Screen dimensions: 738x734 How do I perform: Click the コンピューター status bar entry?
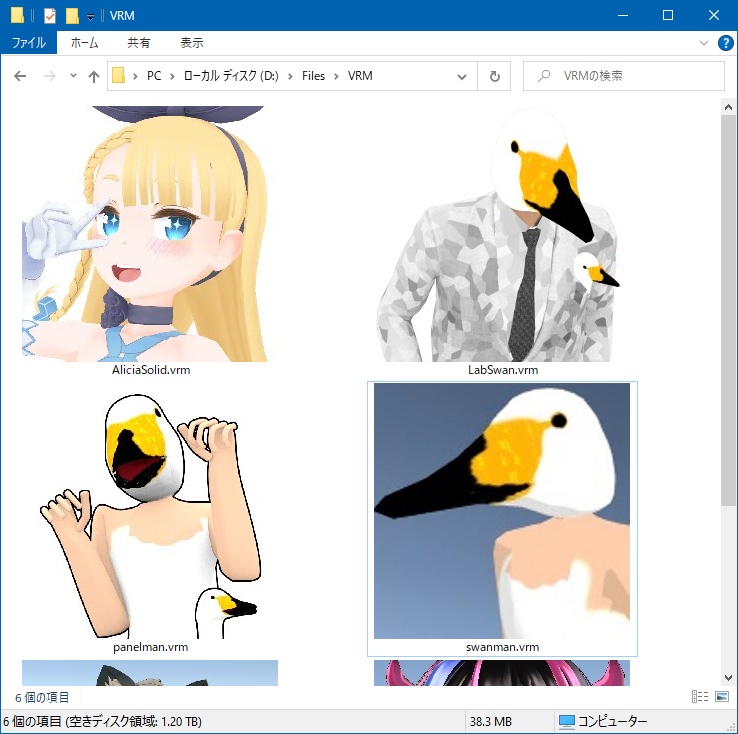(x=602, y=721)
